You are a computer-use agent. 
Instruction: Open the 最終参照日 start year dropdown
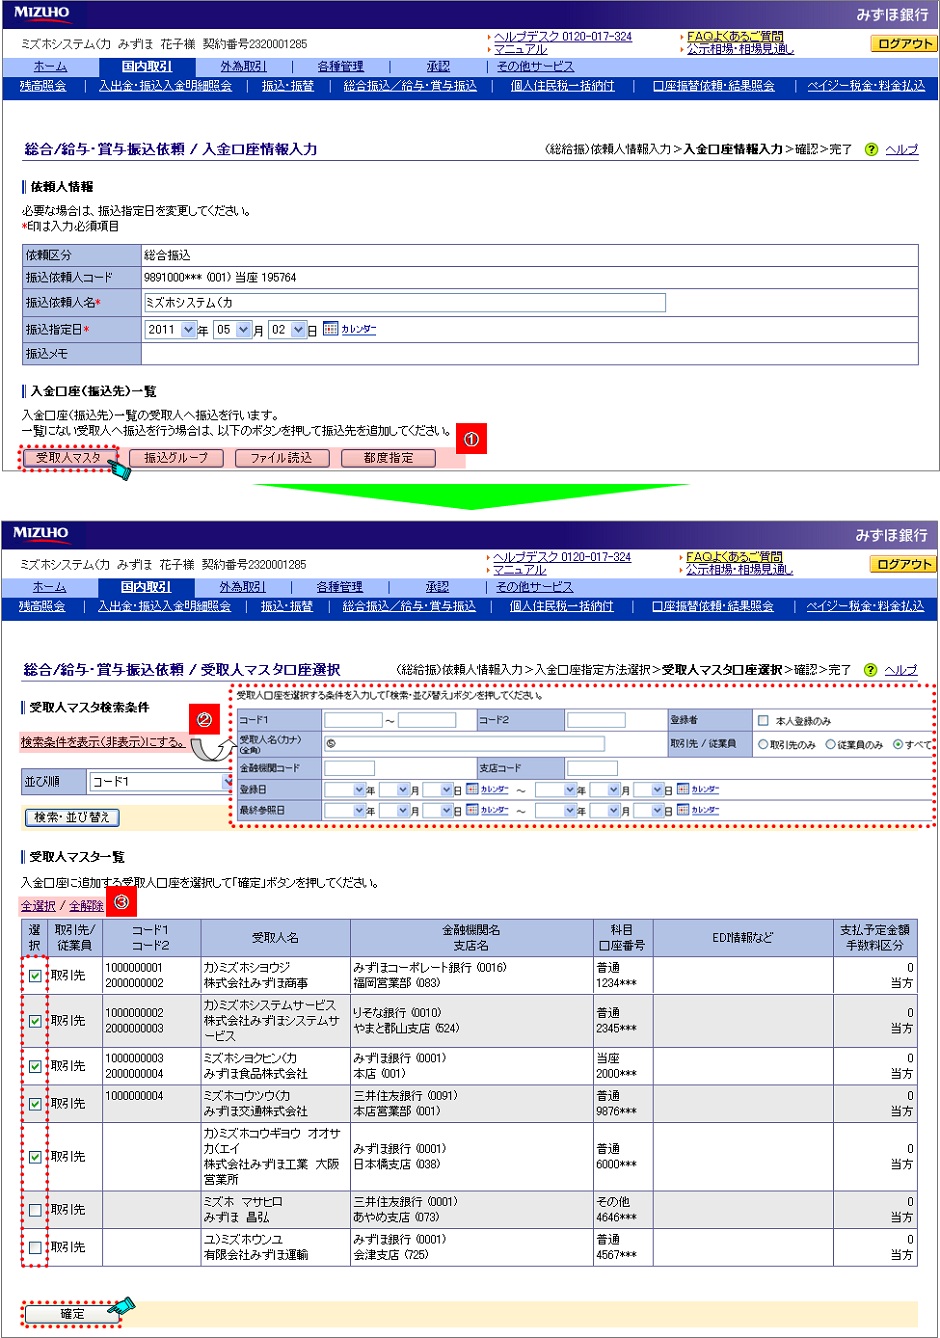[345, 811]
